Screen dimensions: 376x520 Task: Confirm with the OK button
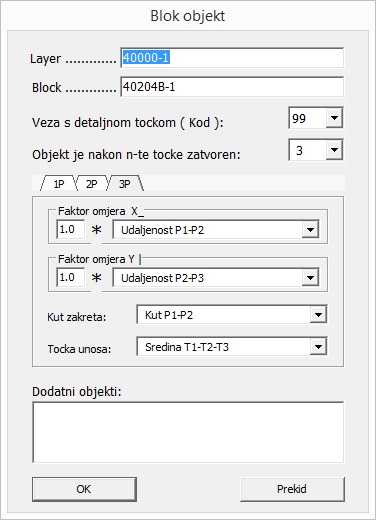(x=84, y=489)
